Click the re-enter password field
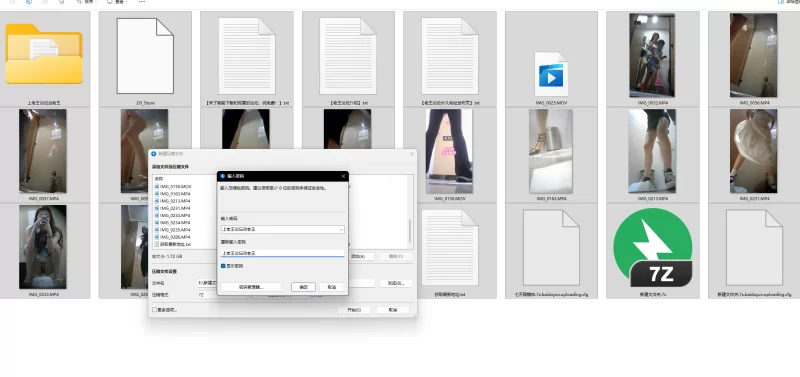 point(283,253)
